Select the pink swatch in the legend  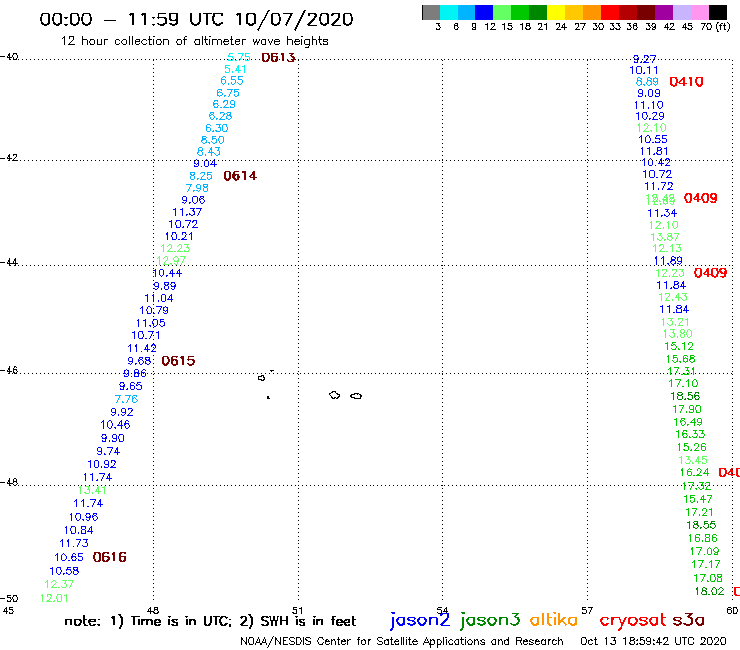click(700, 12)
